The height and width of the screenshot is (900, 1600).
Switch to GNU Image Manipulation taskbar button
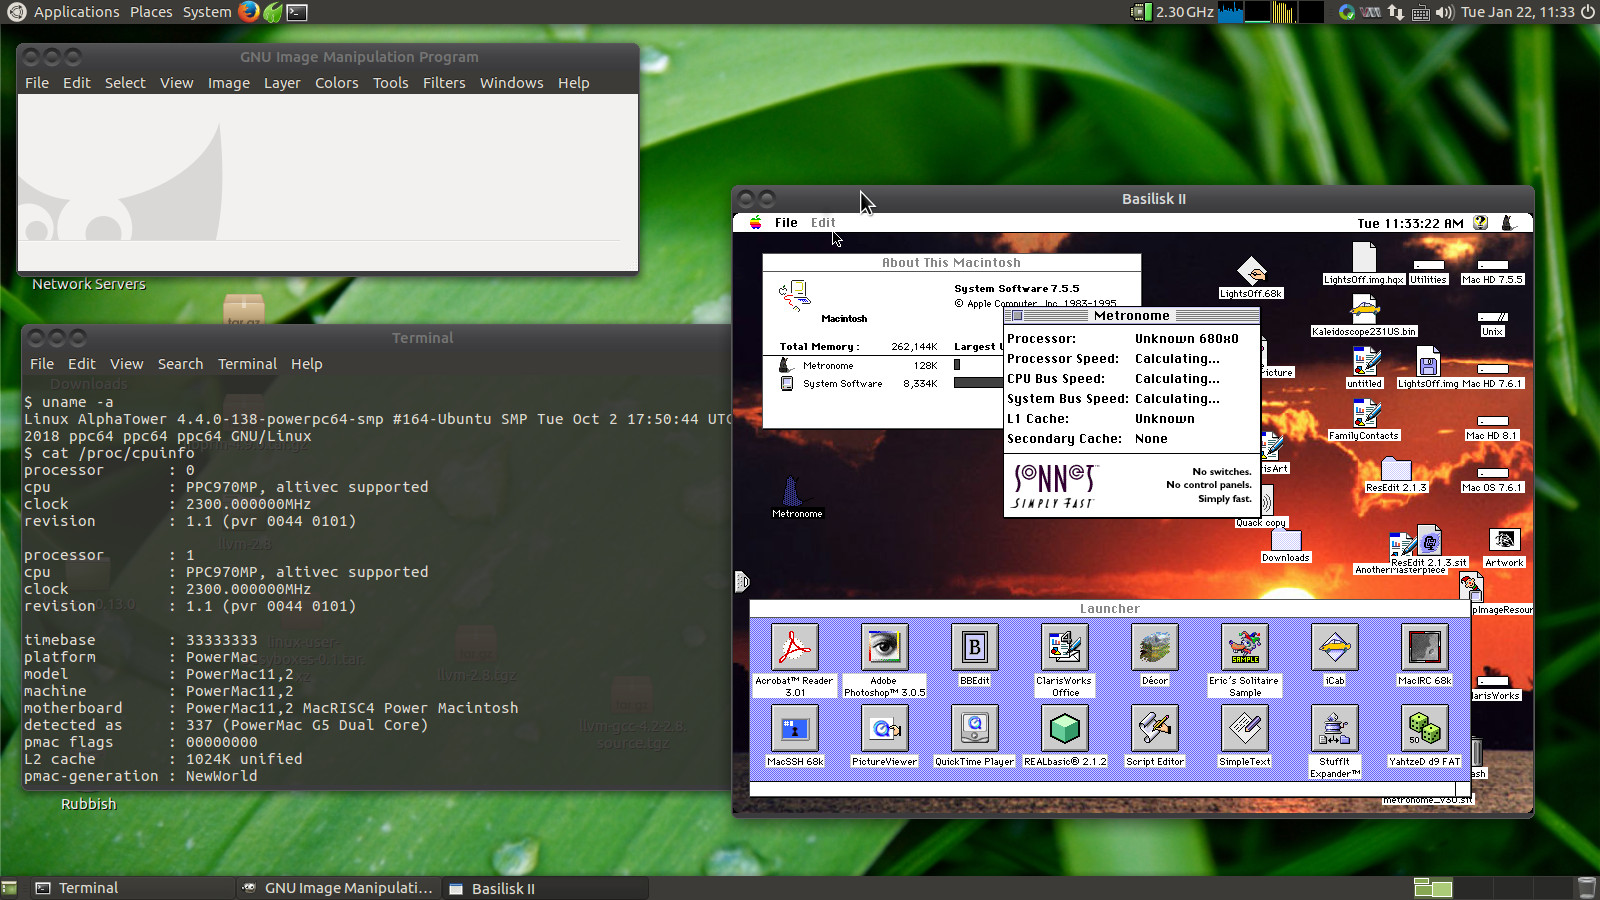[x=338, y=888]
